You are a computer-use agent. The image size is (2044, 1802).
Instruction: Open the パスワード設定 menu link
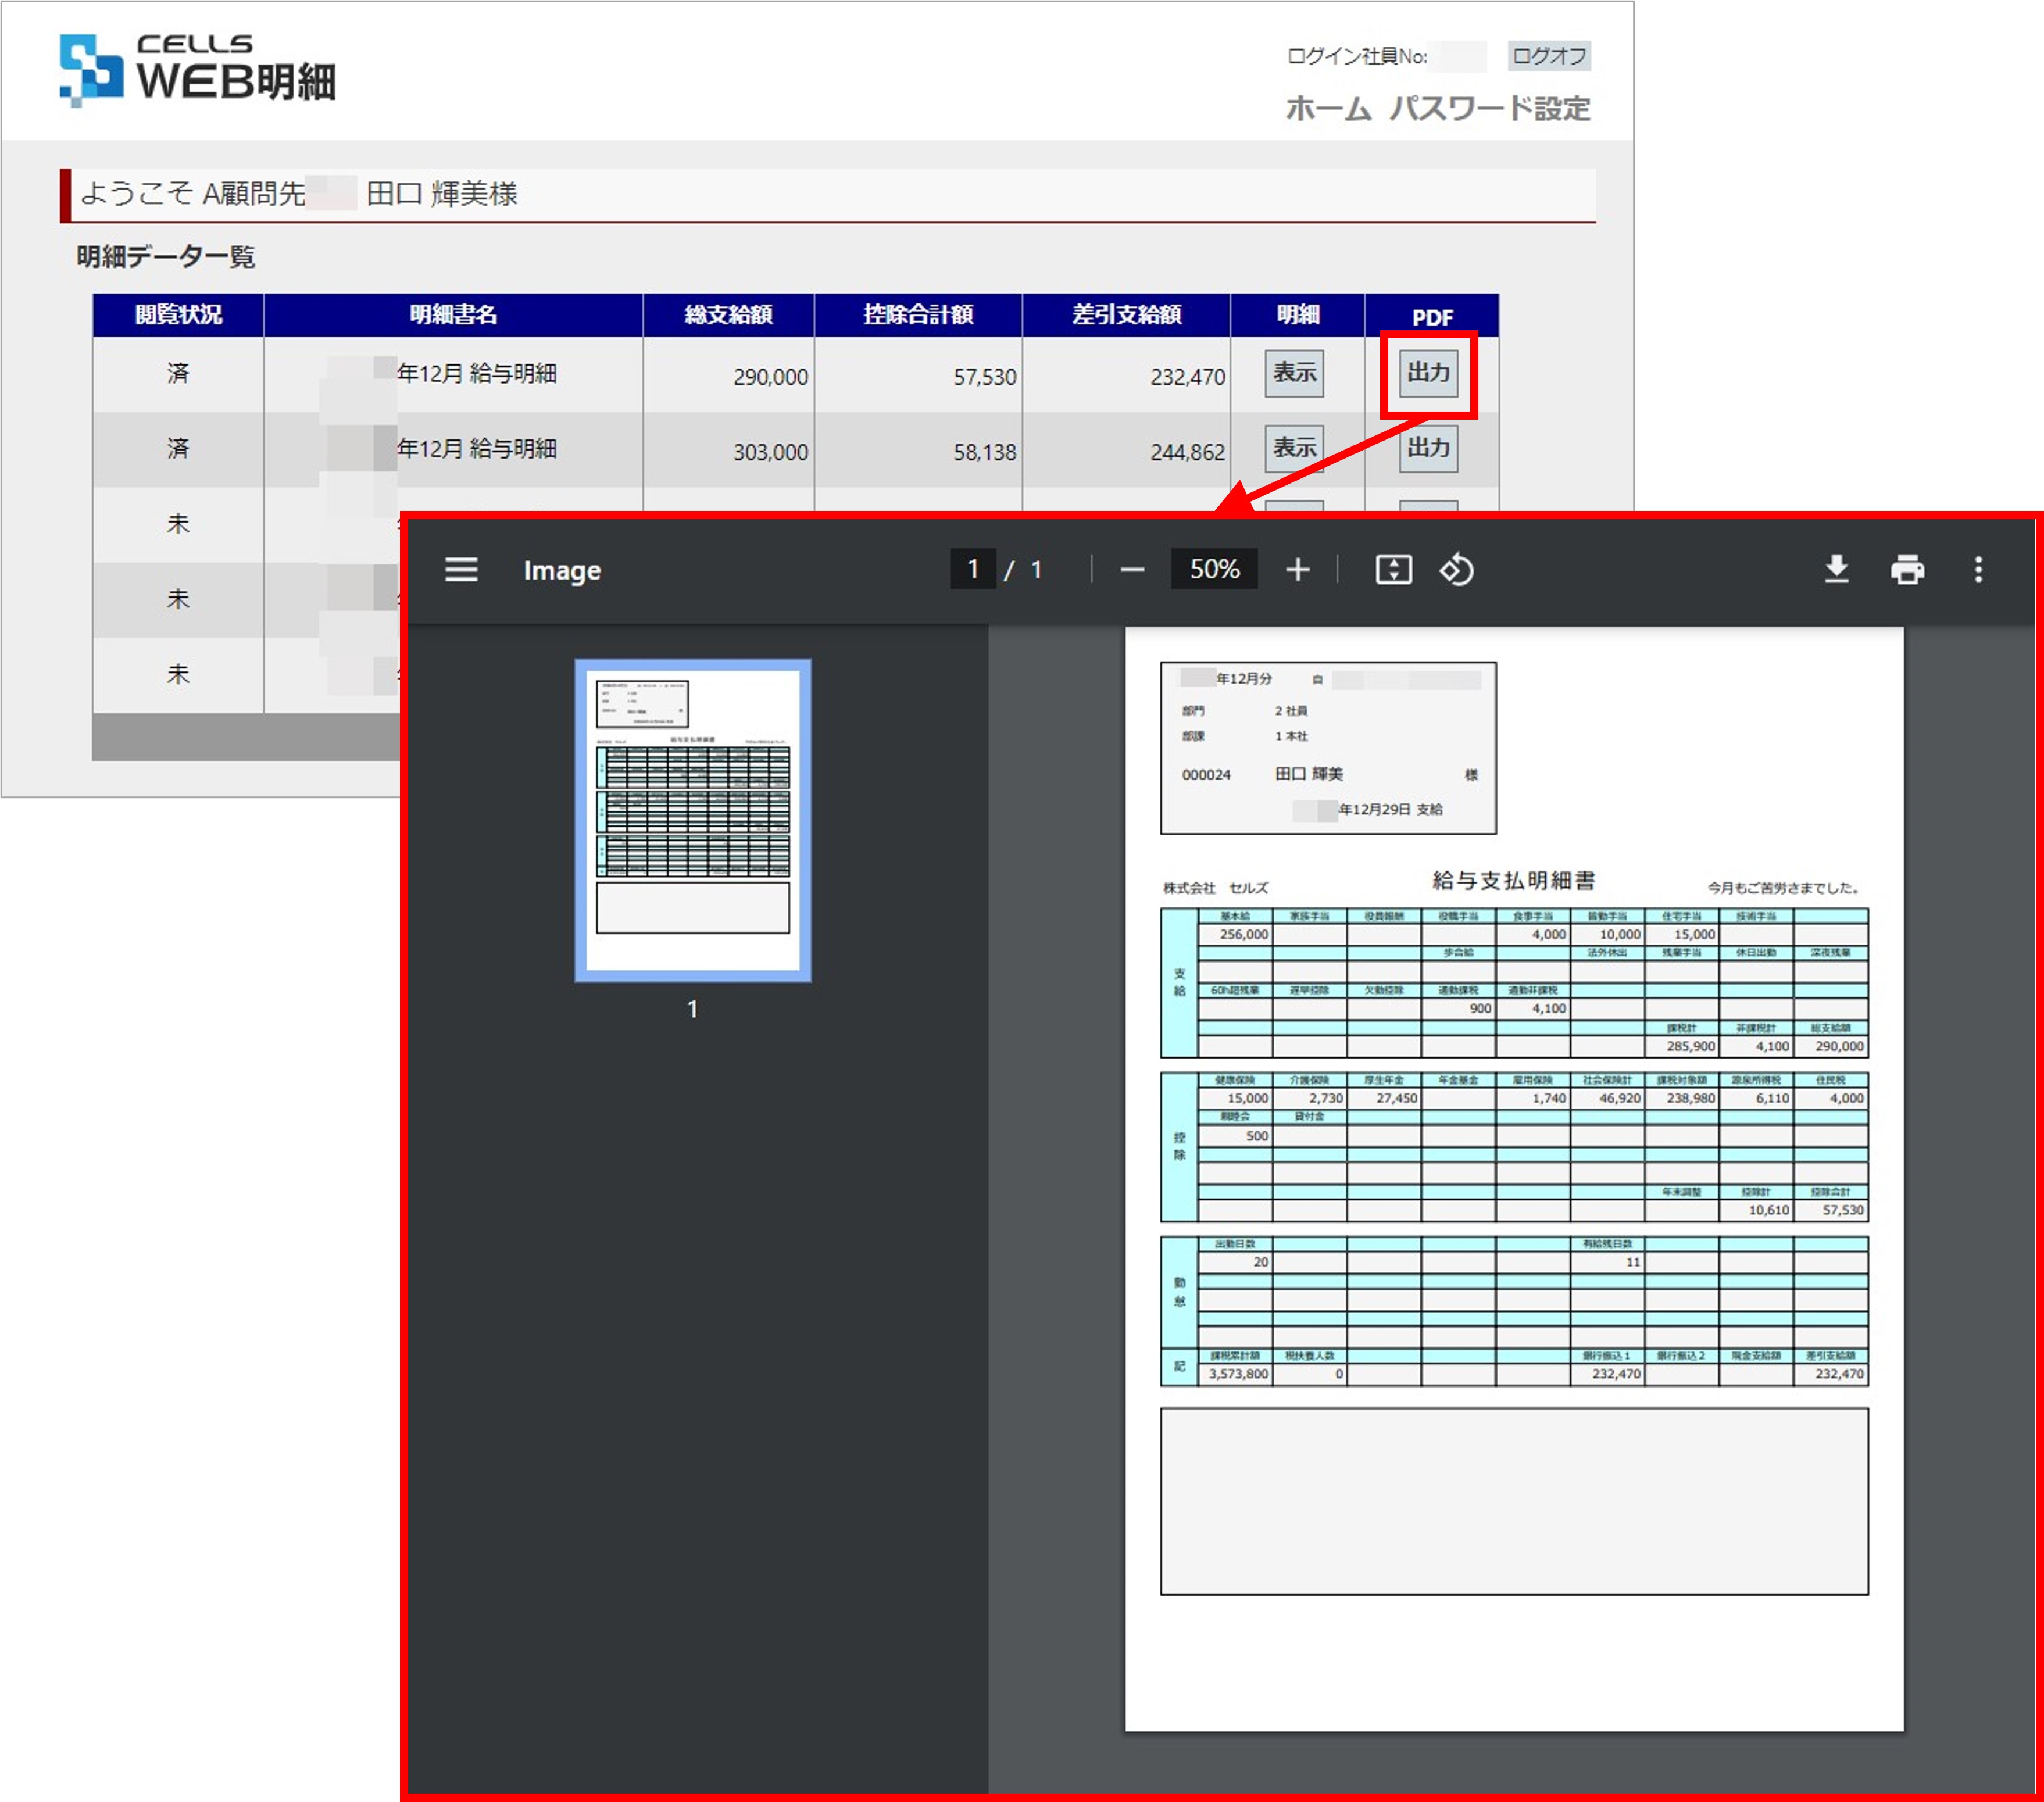tap(1489, 108)
